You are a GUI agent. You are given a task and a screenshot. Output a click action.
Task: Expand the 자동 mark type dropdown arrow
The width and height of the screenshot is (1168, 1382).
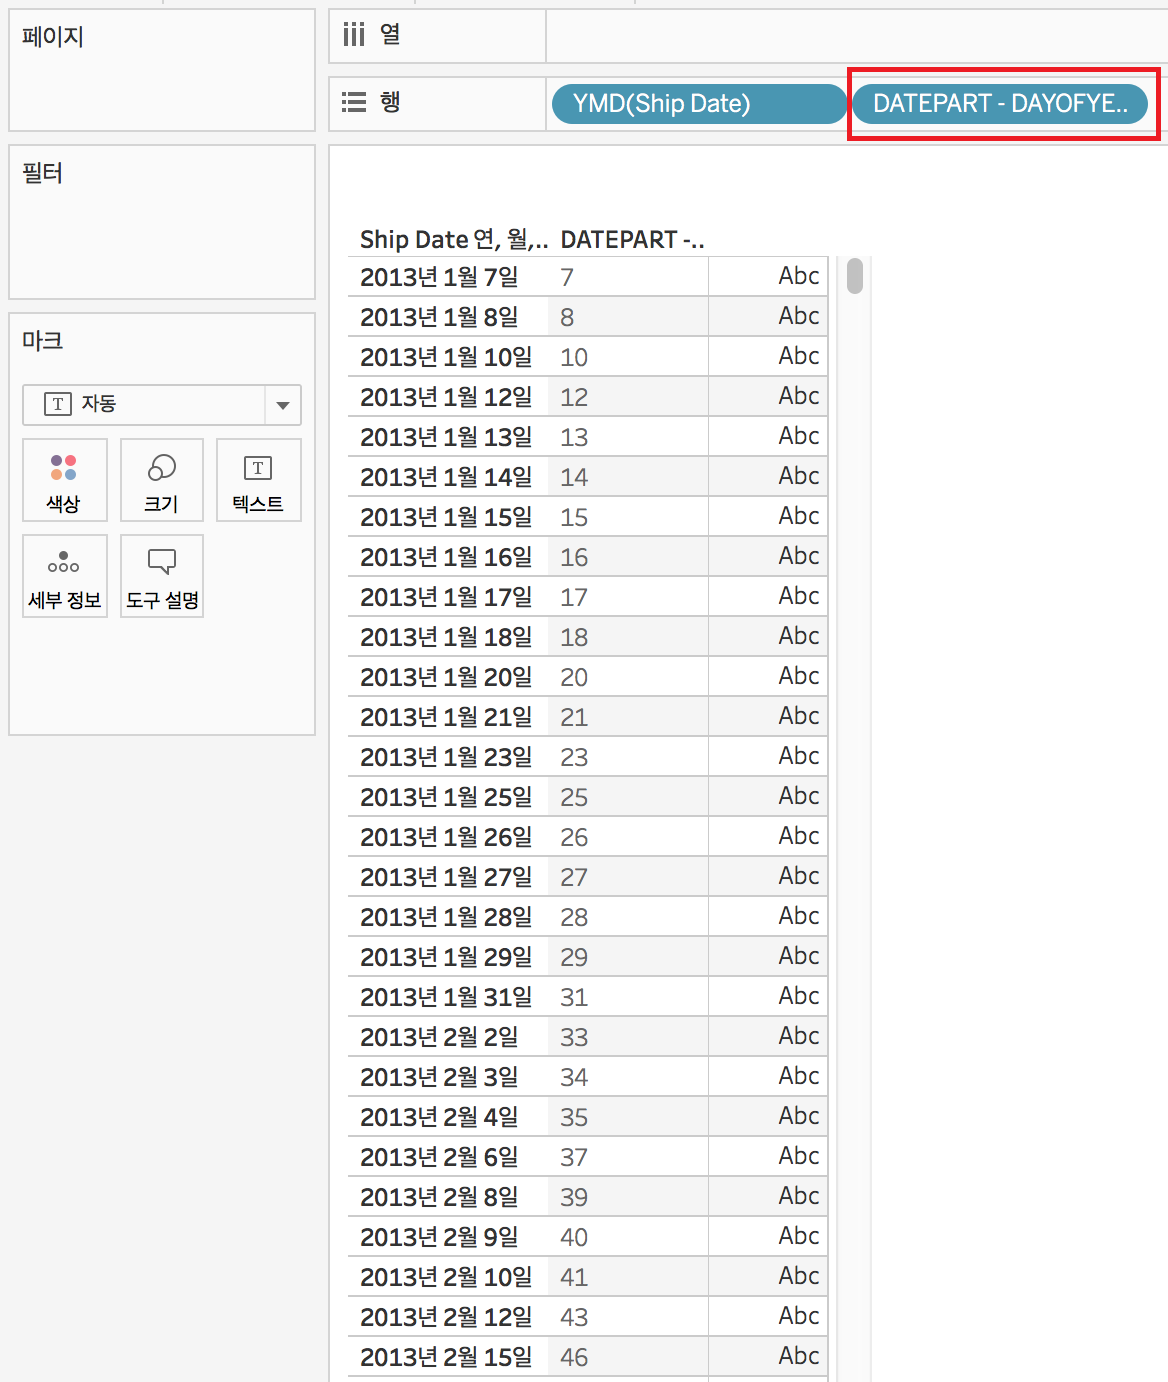tap(283, 405)
